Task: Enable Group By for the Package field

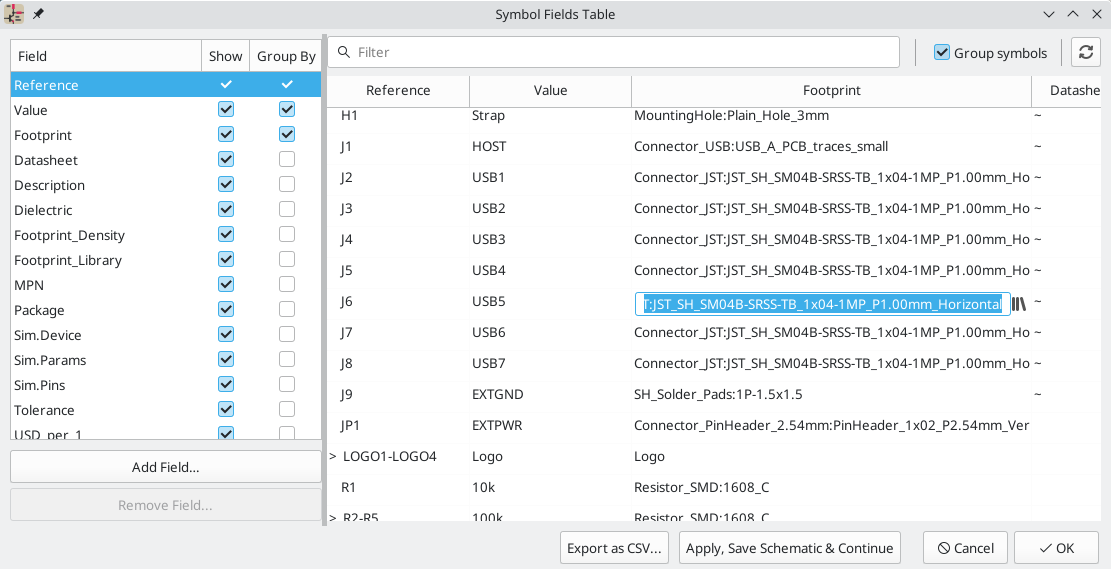Action: [286, 310]
